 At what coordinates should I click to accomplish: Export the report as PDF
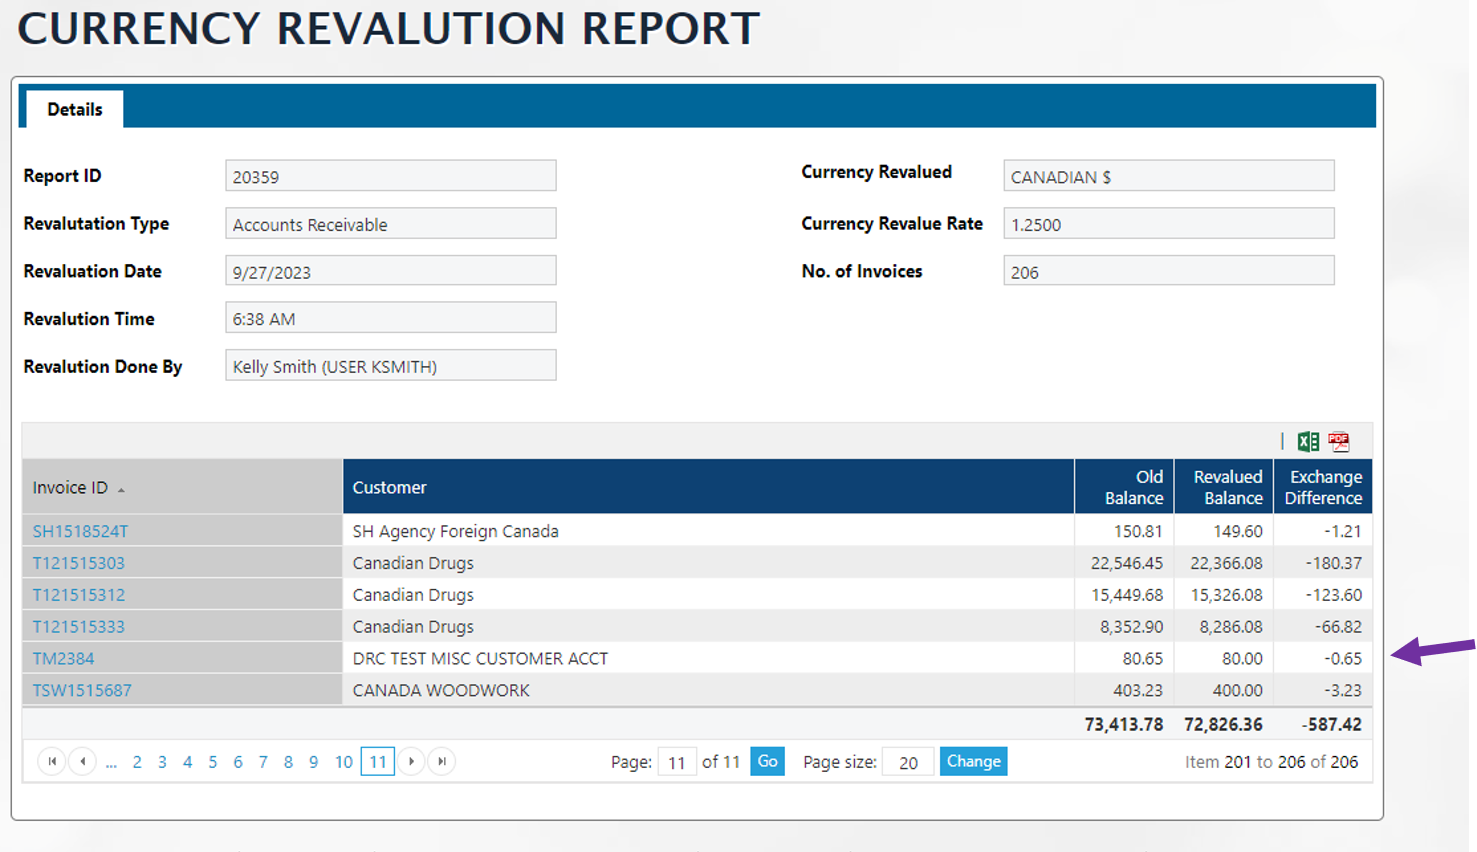click(1339, 442)
